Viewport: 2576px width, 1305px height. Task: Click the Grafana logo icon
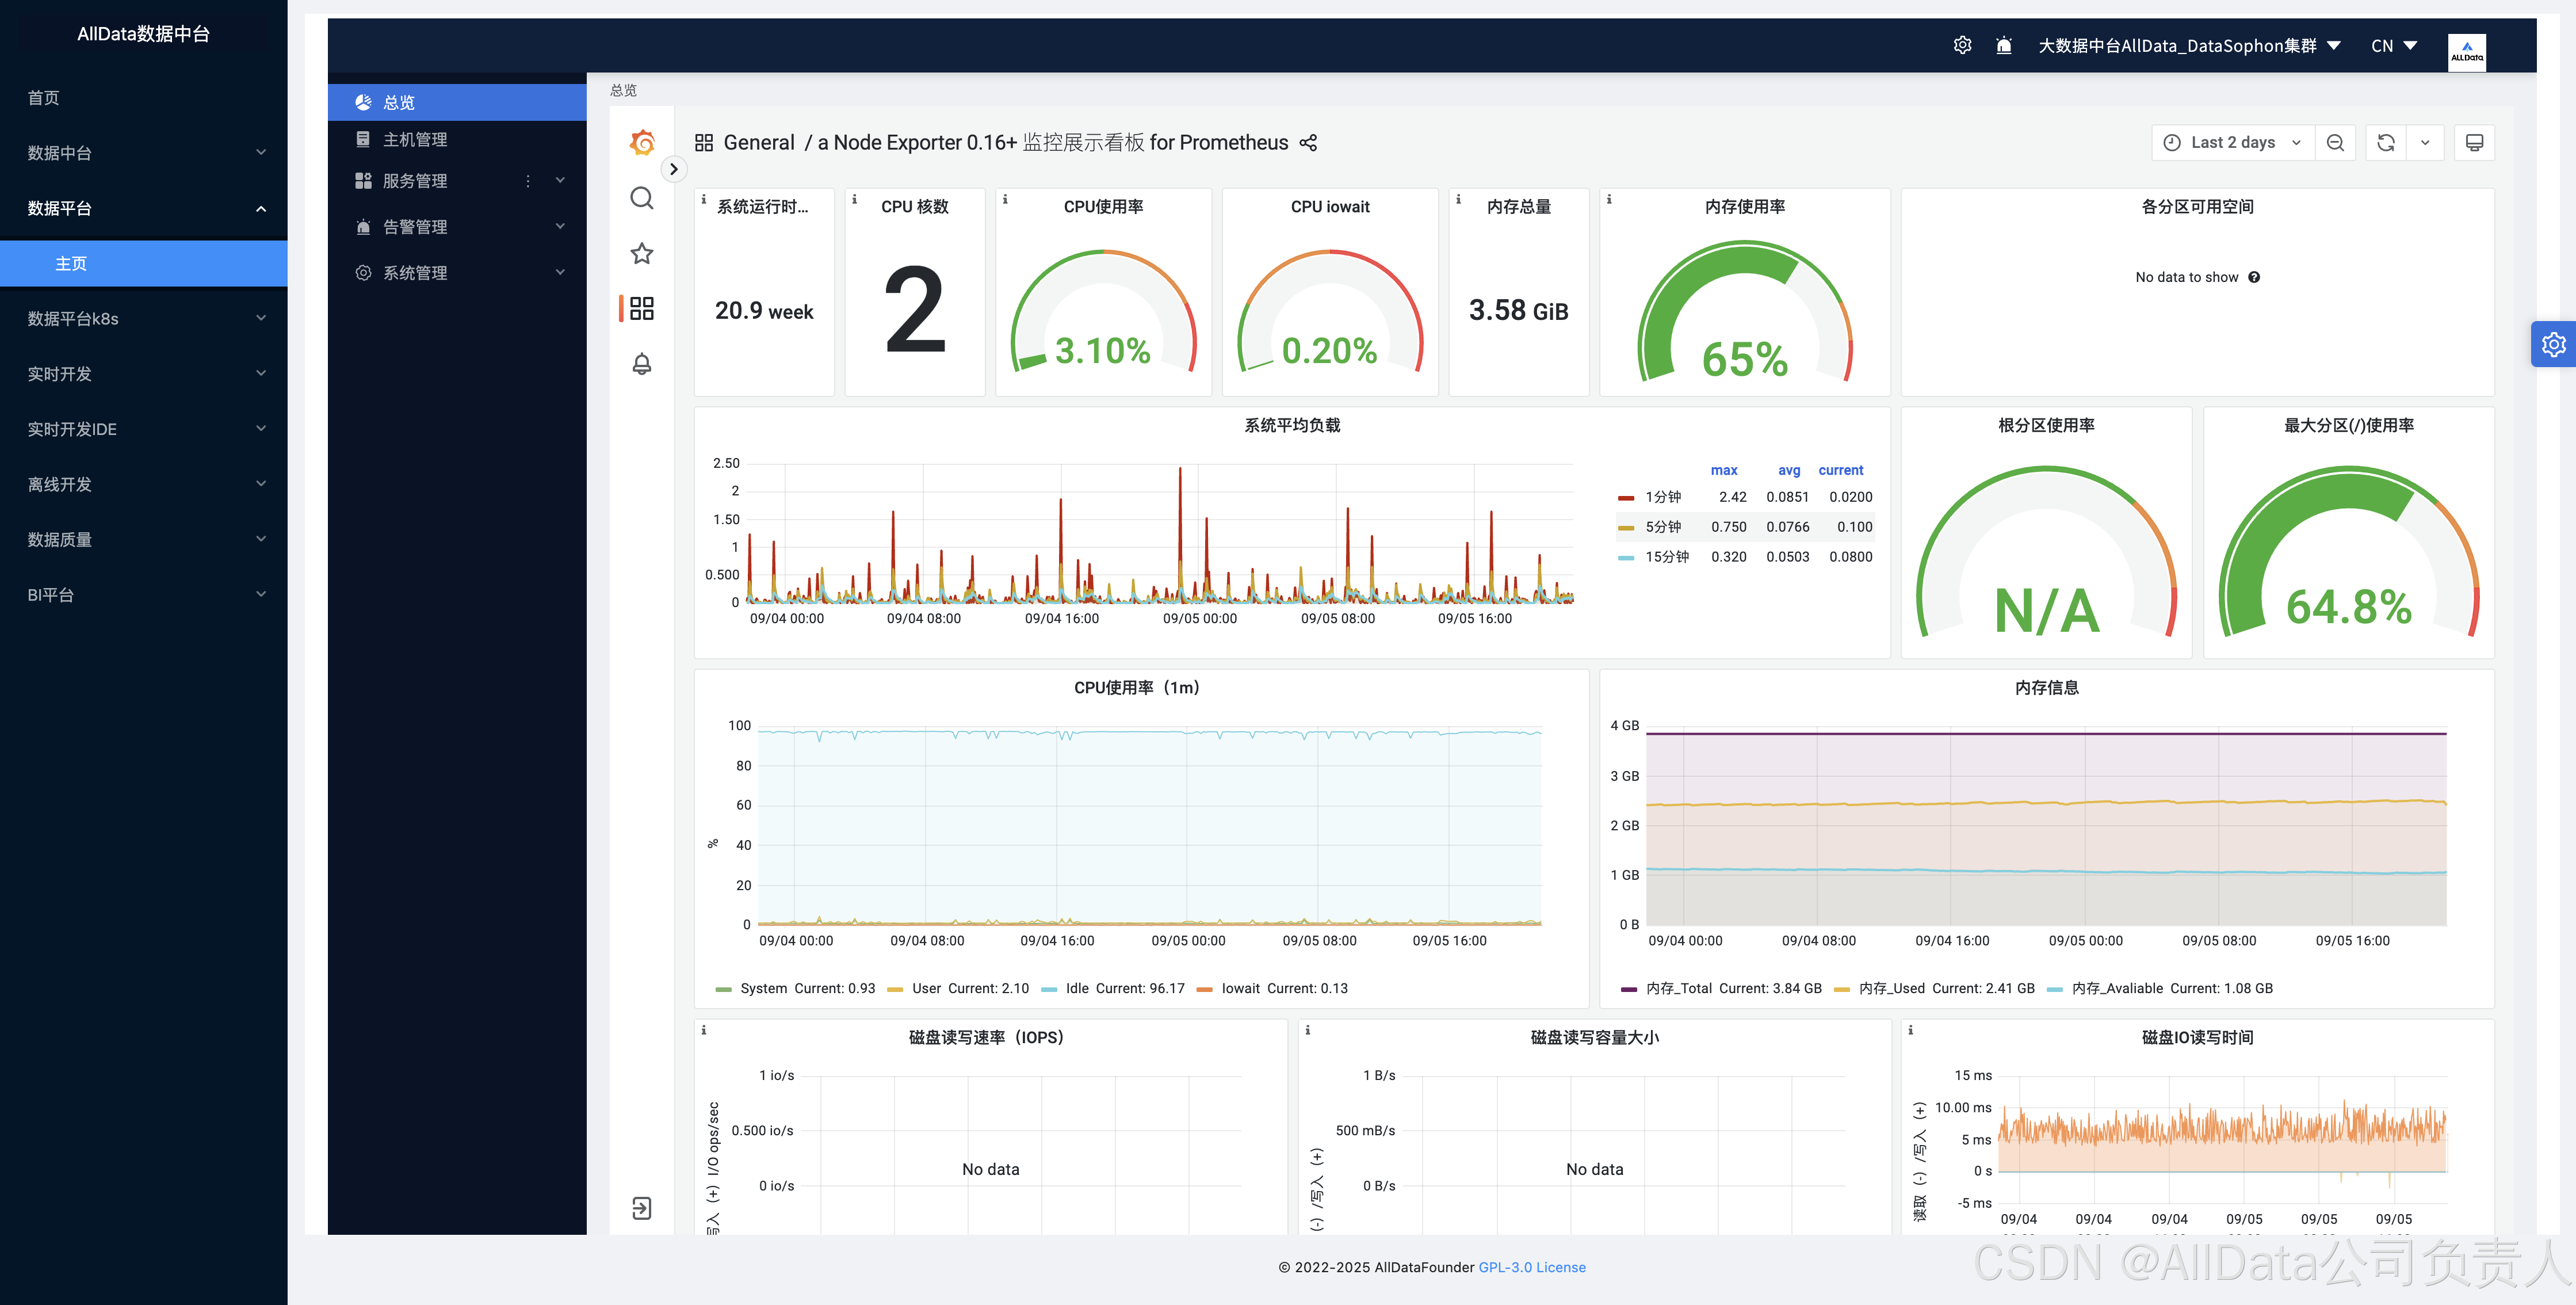pyautogui.click(x=642, y=143)
